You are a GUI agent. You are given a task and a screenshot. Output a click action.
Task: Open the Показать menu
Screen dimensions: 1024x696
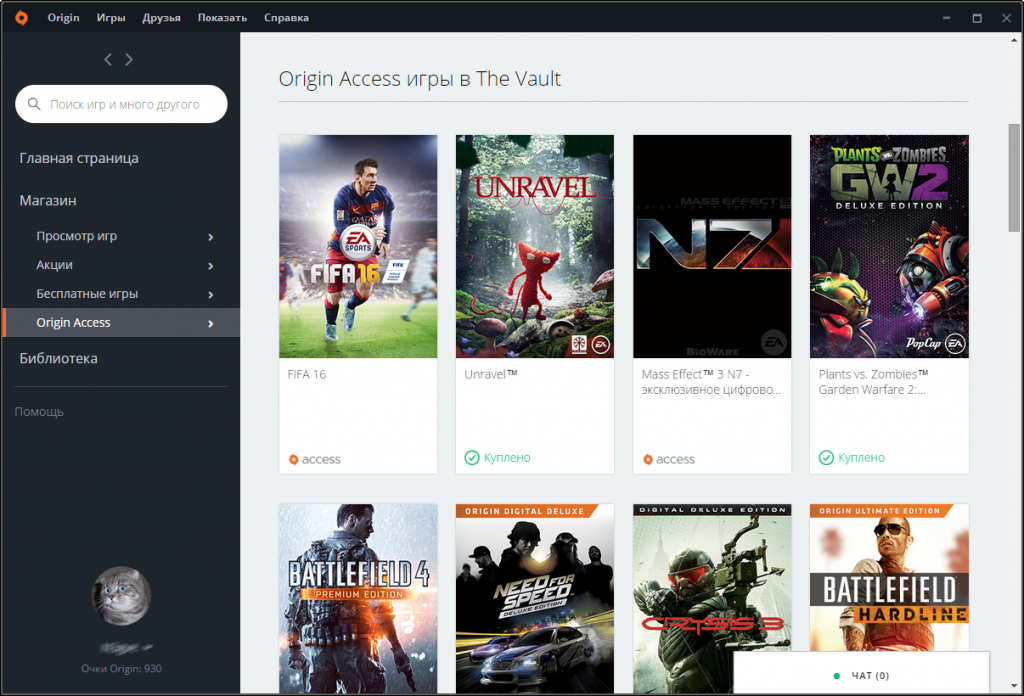click(x=222, y=18)
